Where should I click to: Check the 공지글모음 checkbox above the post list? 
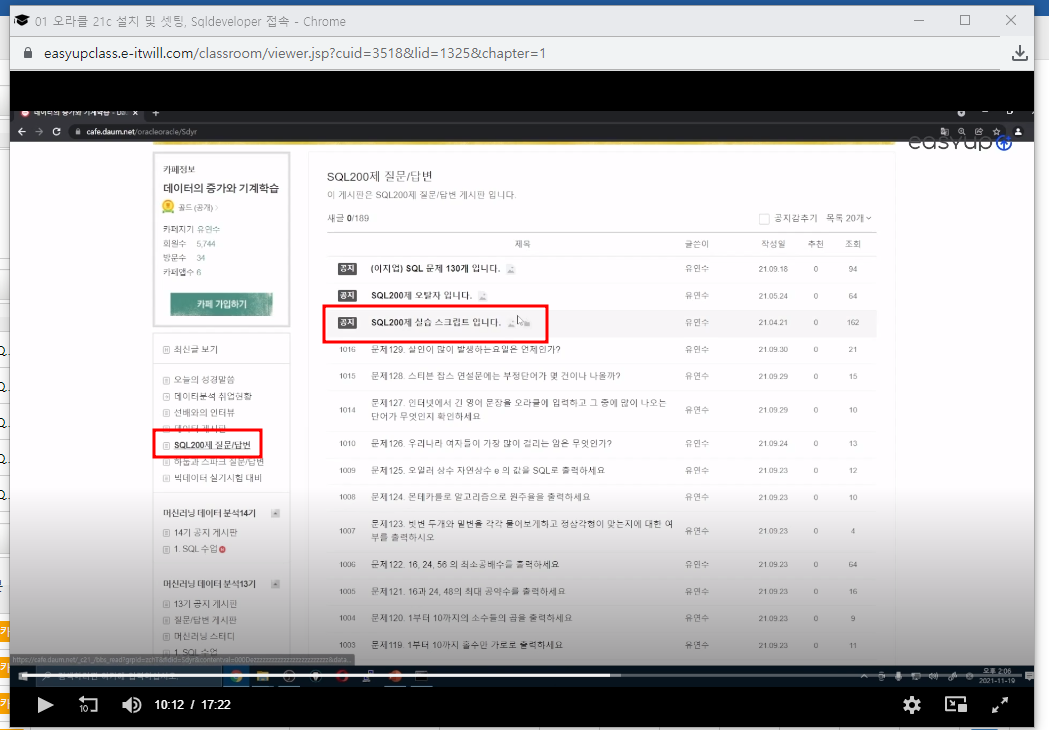tap(764, 219)
